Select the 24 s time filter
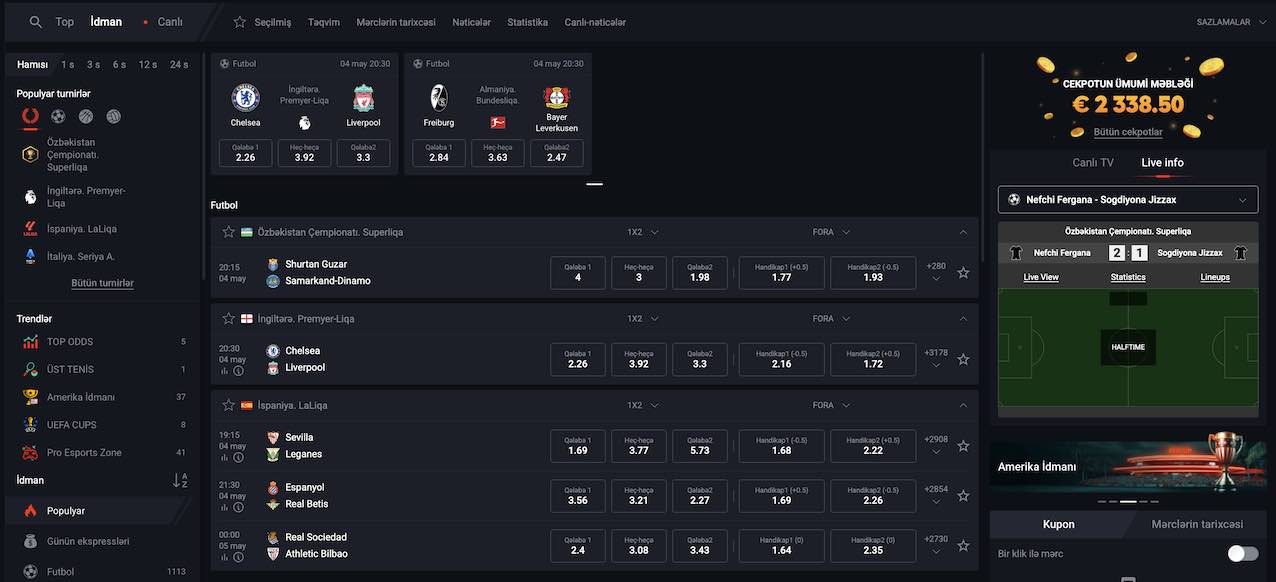The height and width of the screenshot is (582, 1276). coord(179,65)
